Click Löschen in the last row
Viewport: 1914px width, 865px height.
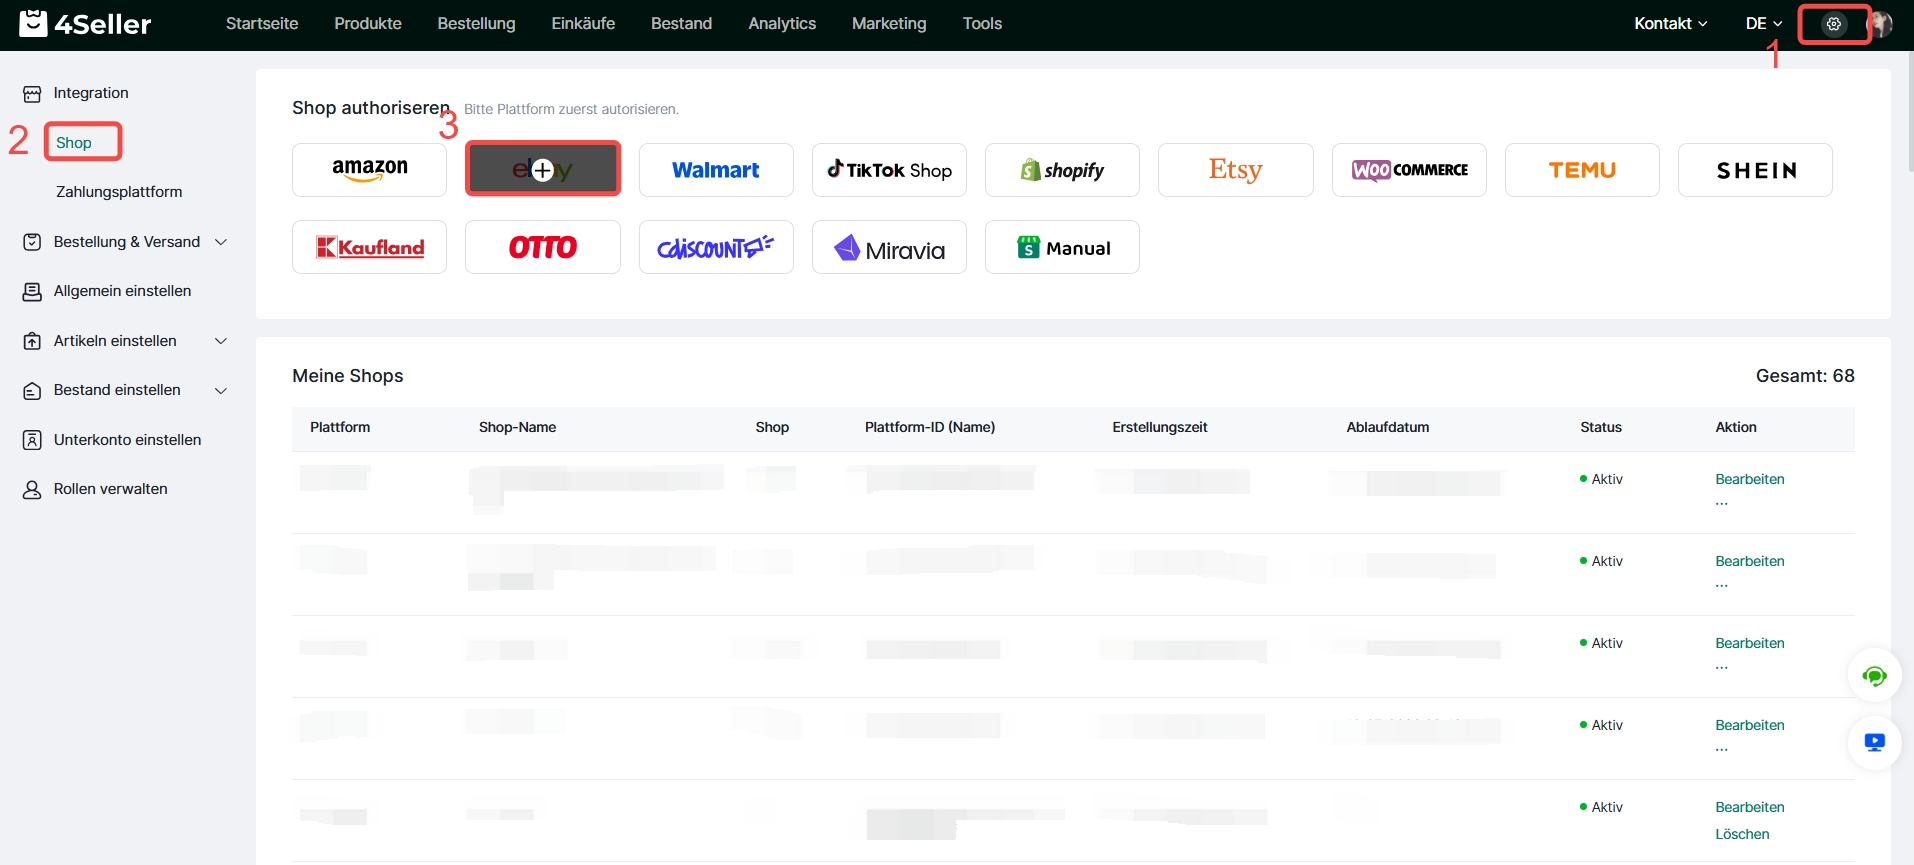1742,834
